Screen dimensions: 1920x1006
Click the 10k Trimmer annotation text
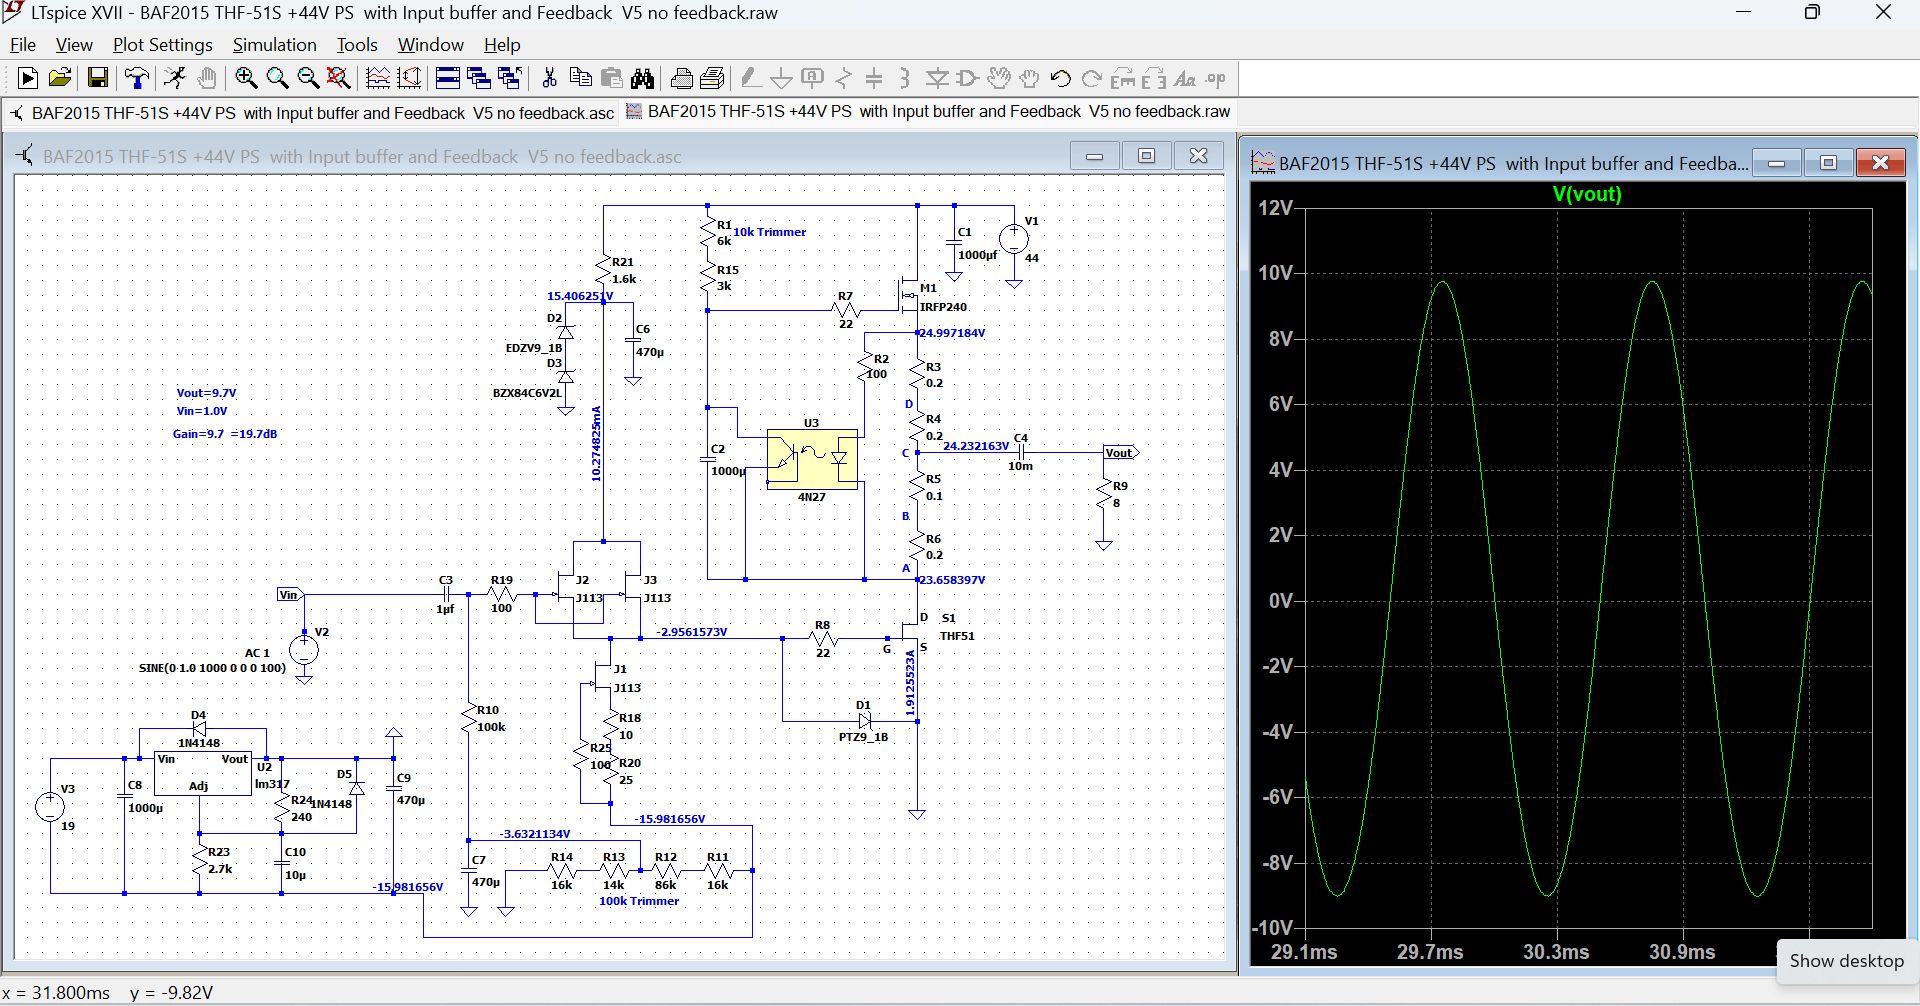769,232
